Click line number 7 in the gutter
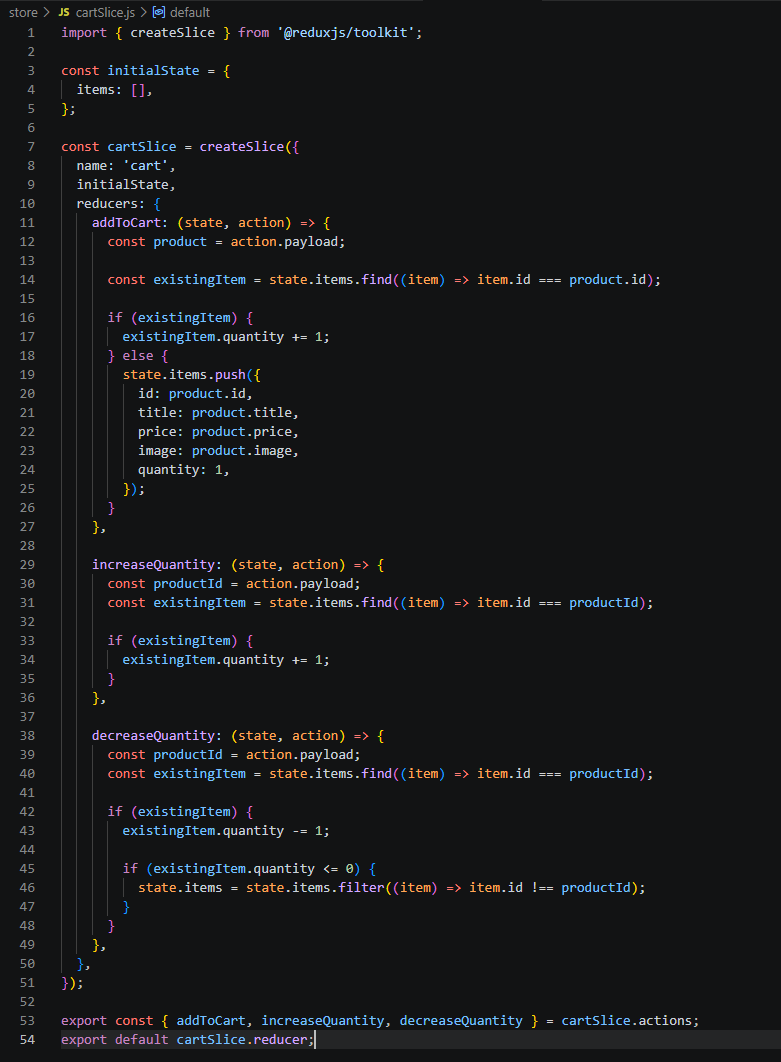Image resolution: width=781 pixels, height=1062 pixels. (x=30, y=146)
